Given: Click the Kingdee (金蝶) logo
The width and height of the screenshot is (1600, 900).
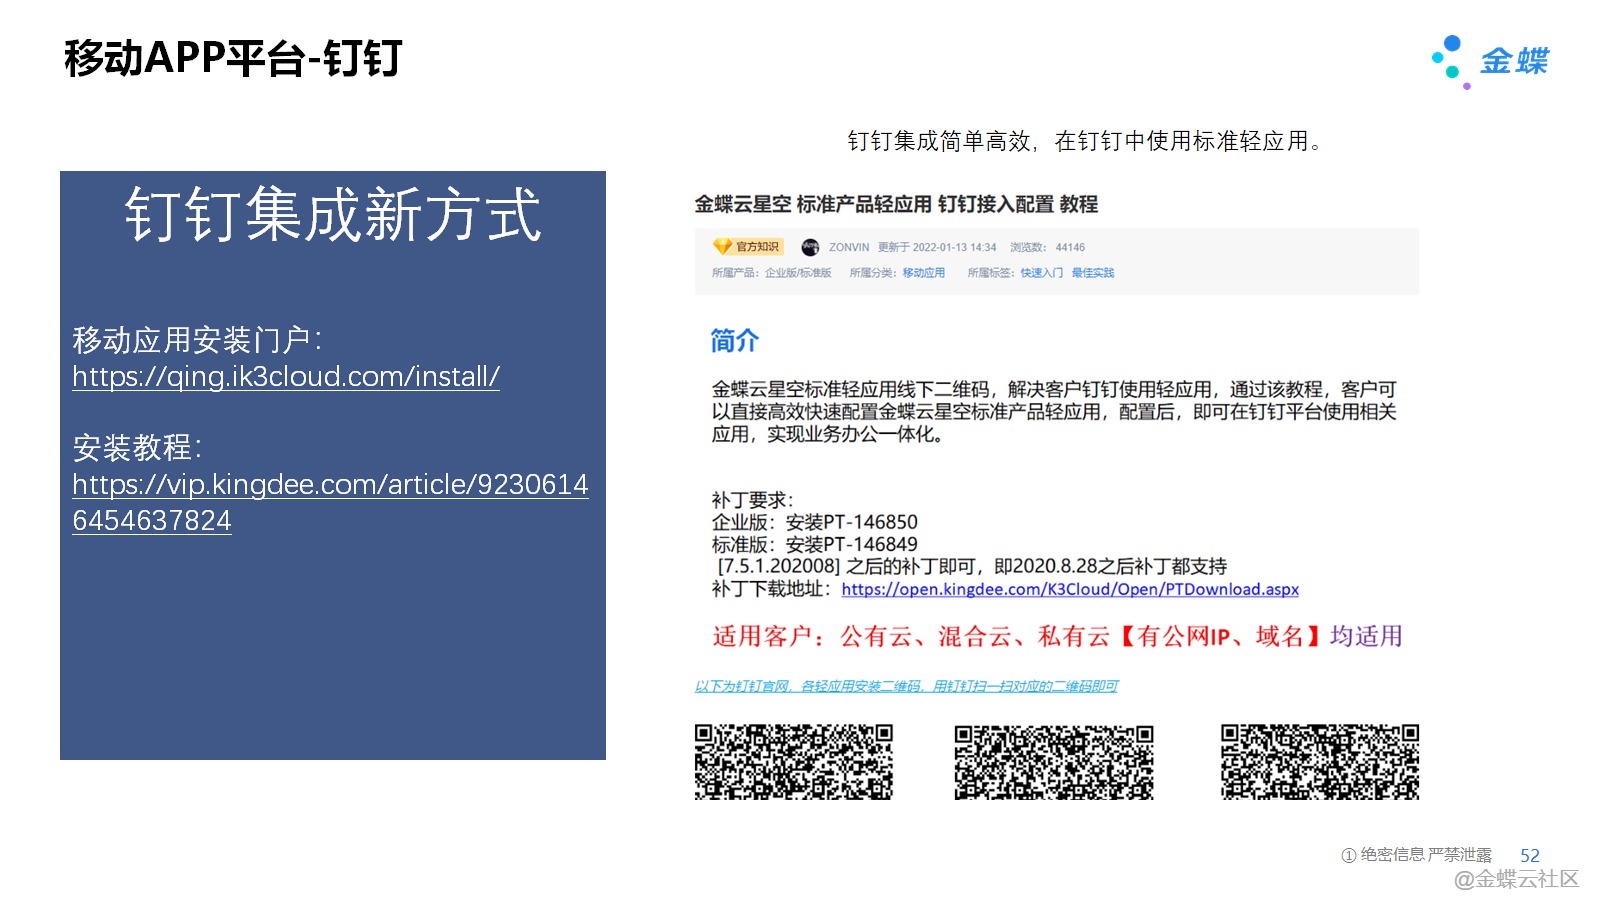Looking at the screenshot, I should pyautogui.click(x=1490, y=62).
